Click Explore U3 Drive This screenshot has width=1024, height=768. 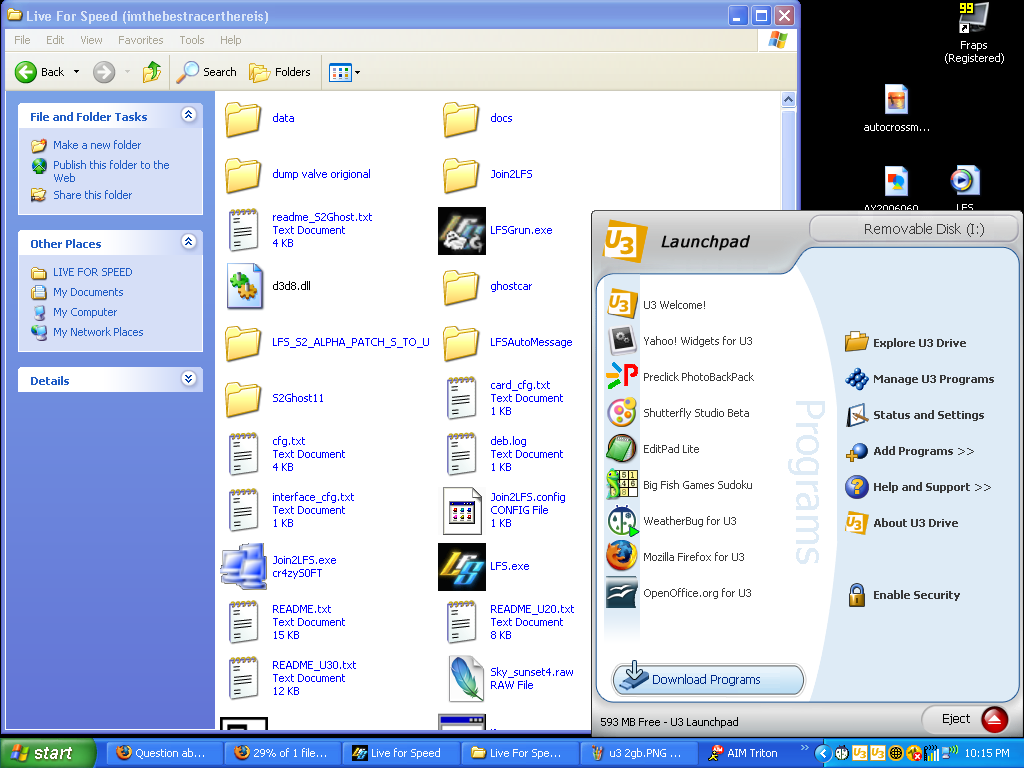pyautogui.click(x=906, y=342)
